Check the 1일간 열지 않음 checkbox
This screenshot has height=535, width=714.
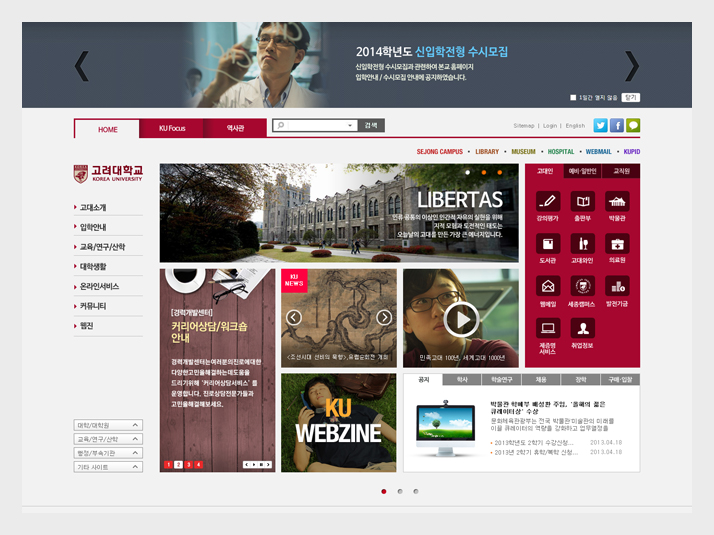click(x=573, y=97)
